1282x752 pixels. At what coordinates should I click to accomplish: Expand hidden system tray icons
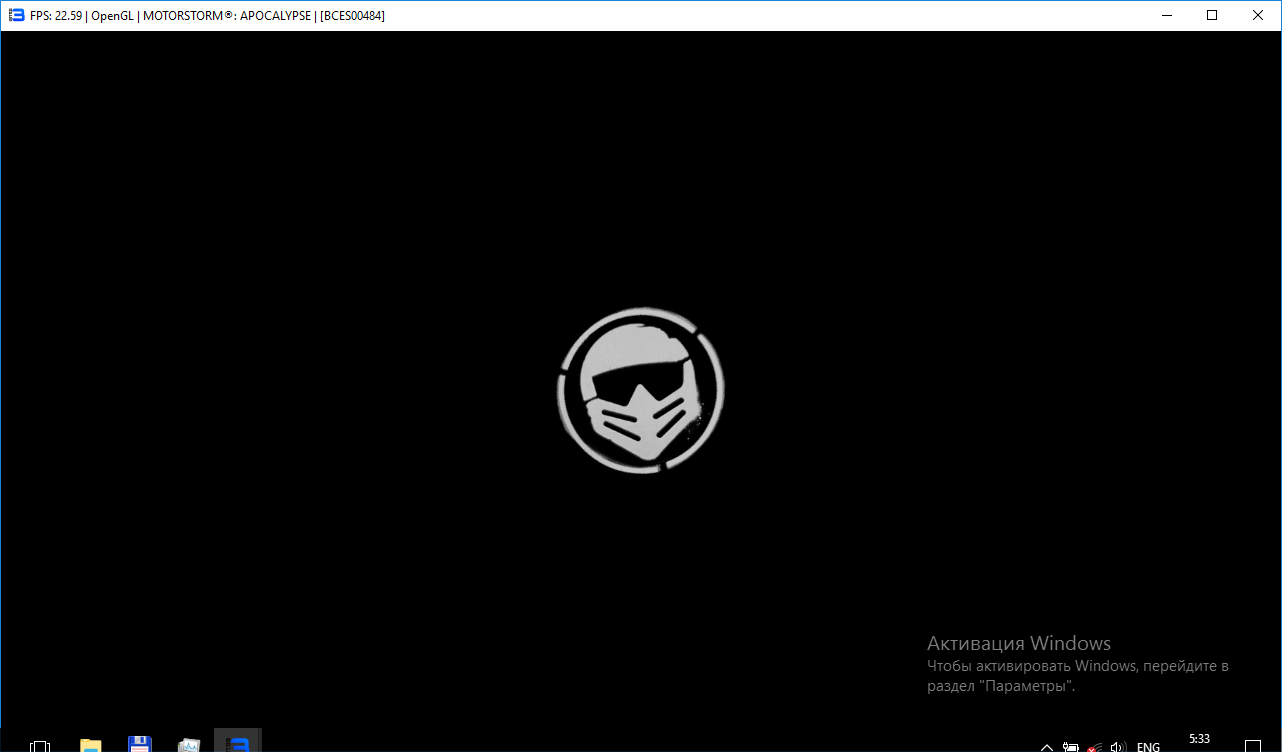click(x=1046, y=746)
